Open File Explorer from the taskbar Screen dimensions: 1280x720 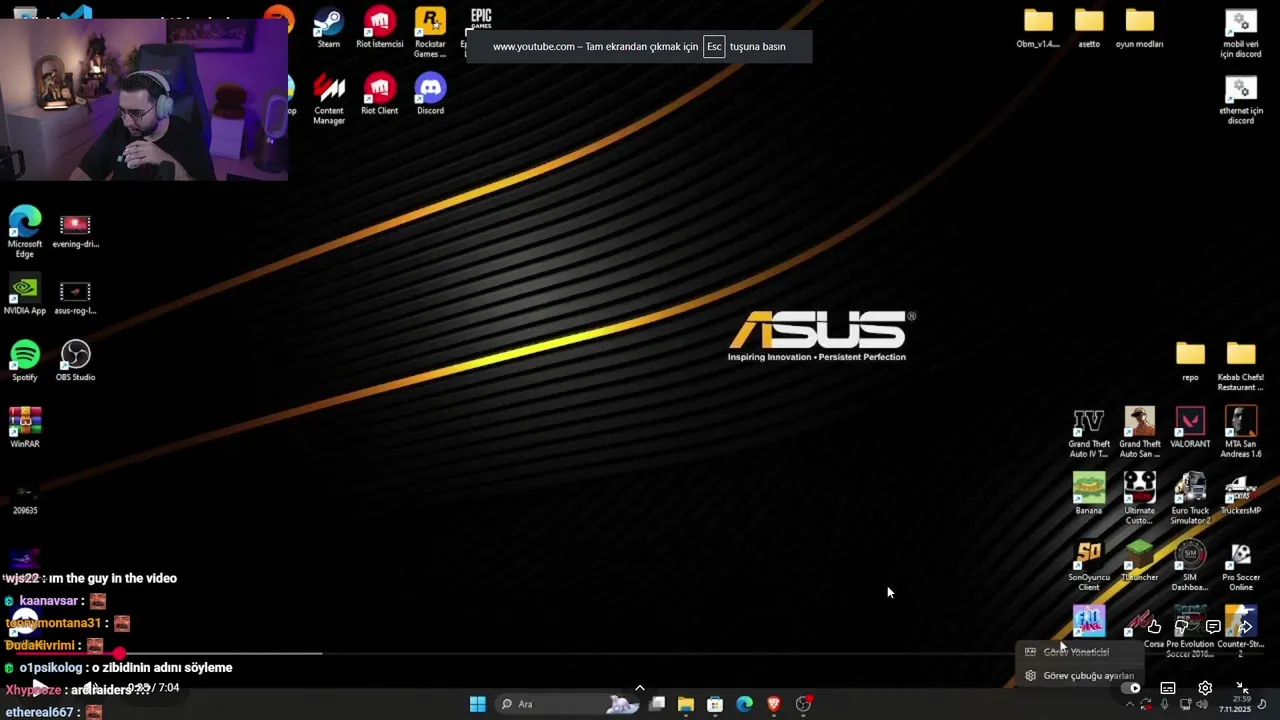pos(686,704)
